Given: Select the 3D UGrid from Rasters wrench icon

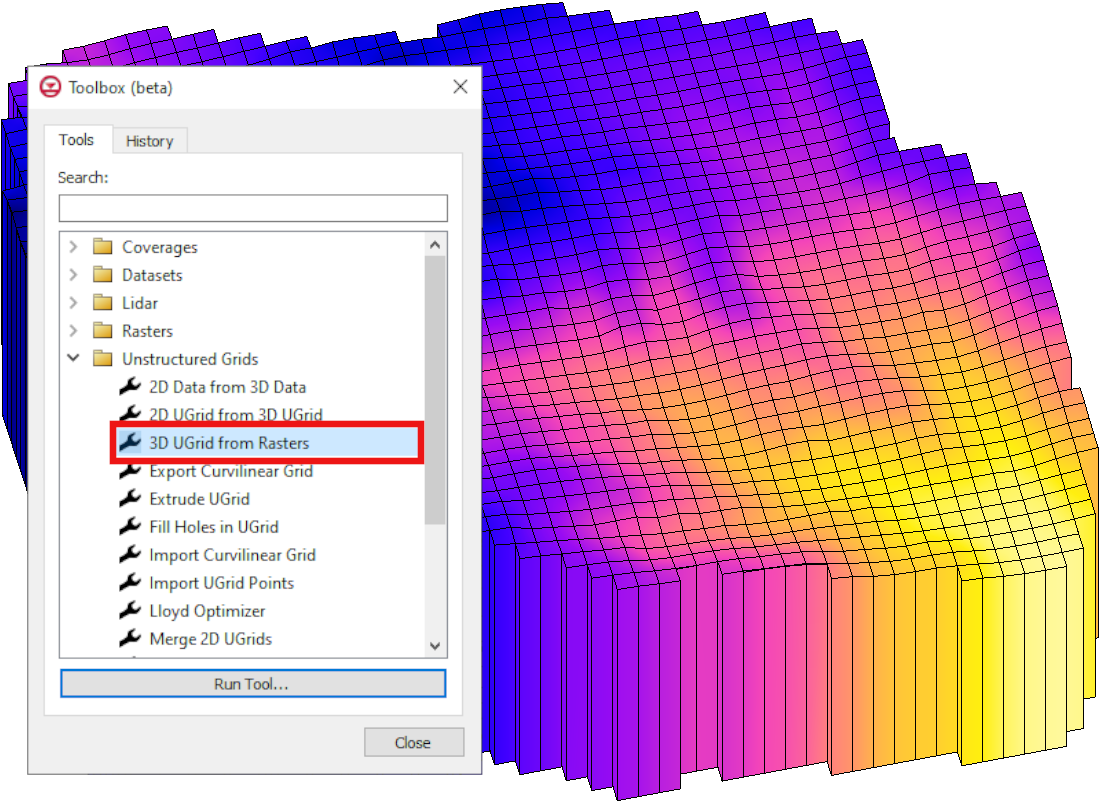Looking at the screenshot, I should coord(128,443).
